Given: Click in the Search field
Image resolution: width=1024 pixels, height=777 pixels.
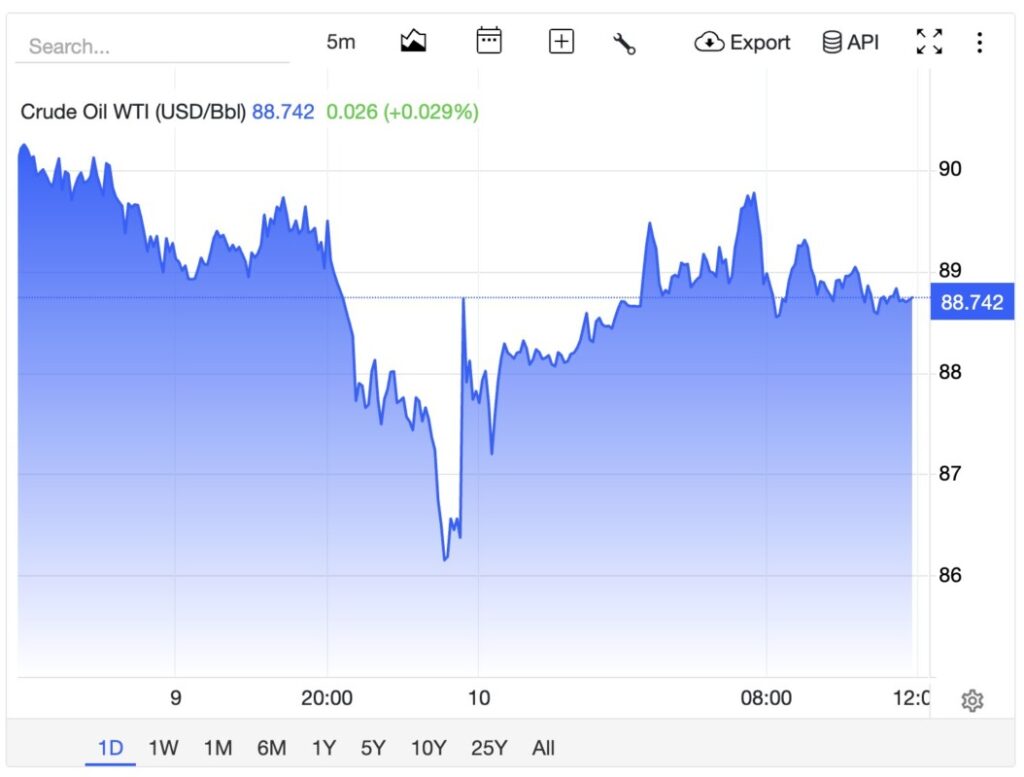Looking at the screenshot, I should (152, 46).
